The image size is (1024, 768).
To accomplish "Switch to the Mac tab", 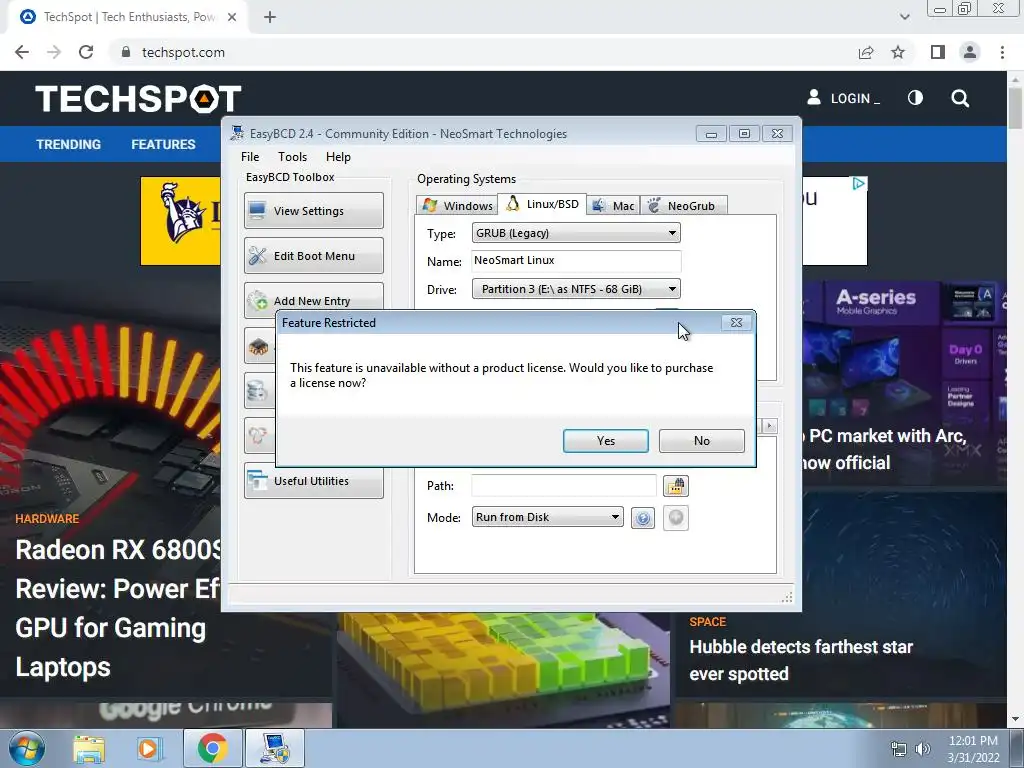I will (613, 206).
